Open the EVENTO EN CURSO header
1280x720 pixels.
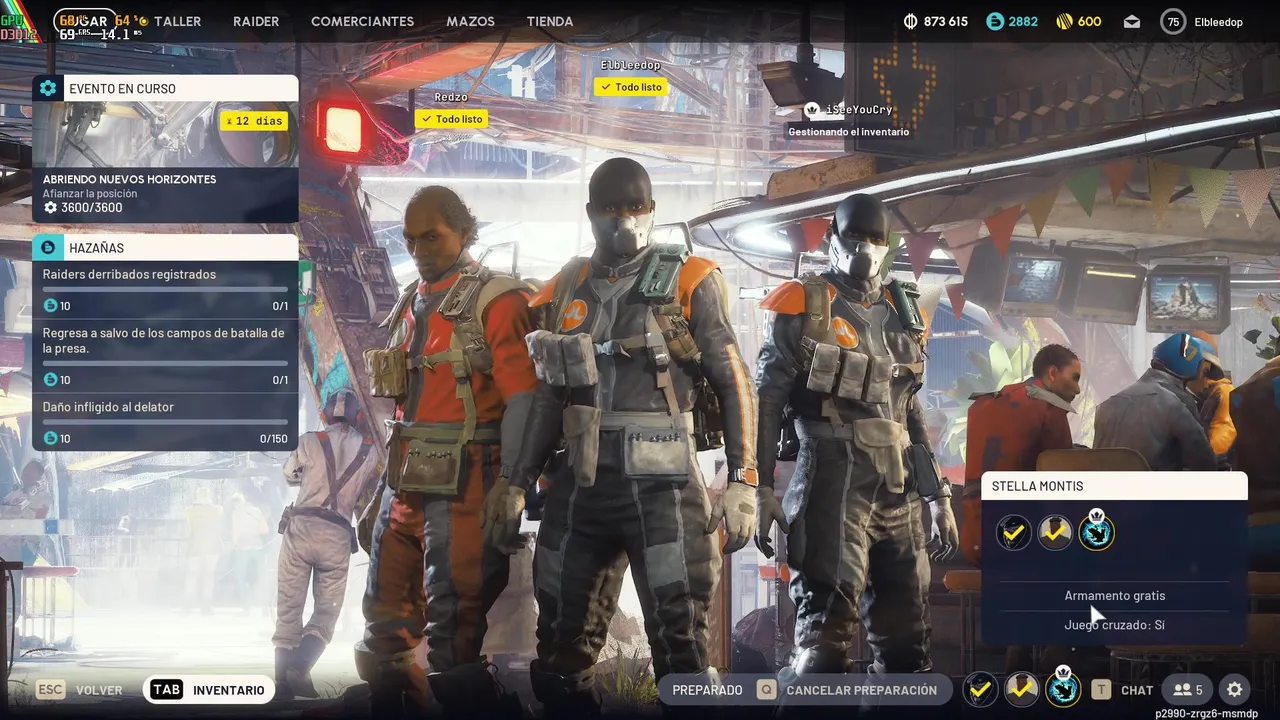point(165,88)
